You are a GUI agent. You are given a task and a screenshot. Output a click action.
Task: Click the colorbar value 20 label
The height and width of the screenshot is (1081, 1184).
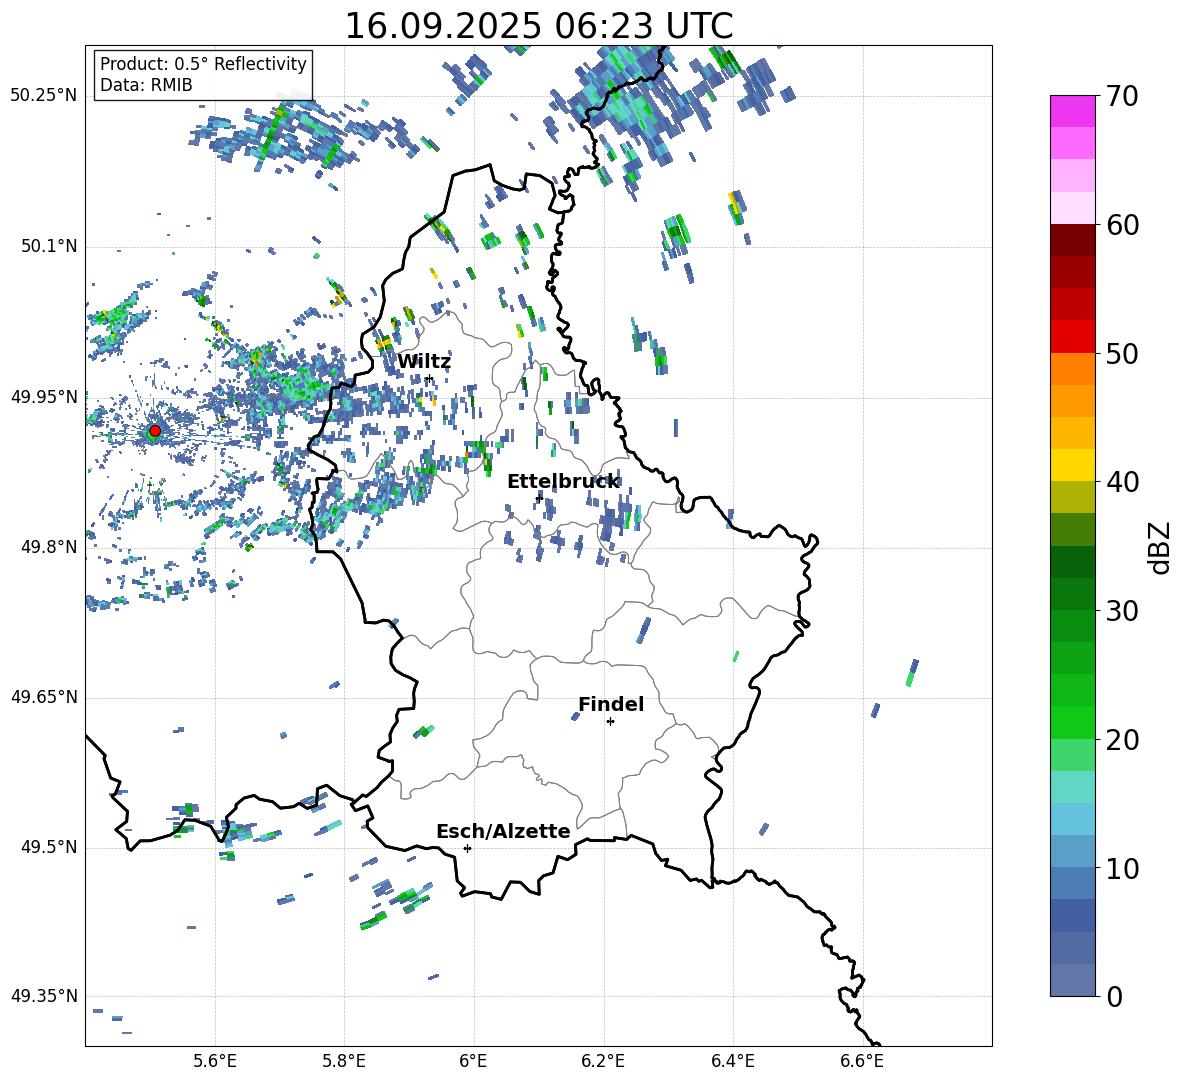point(1121,740)
